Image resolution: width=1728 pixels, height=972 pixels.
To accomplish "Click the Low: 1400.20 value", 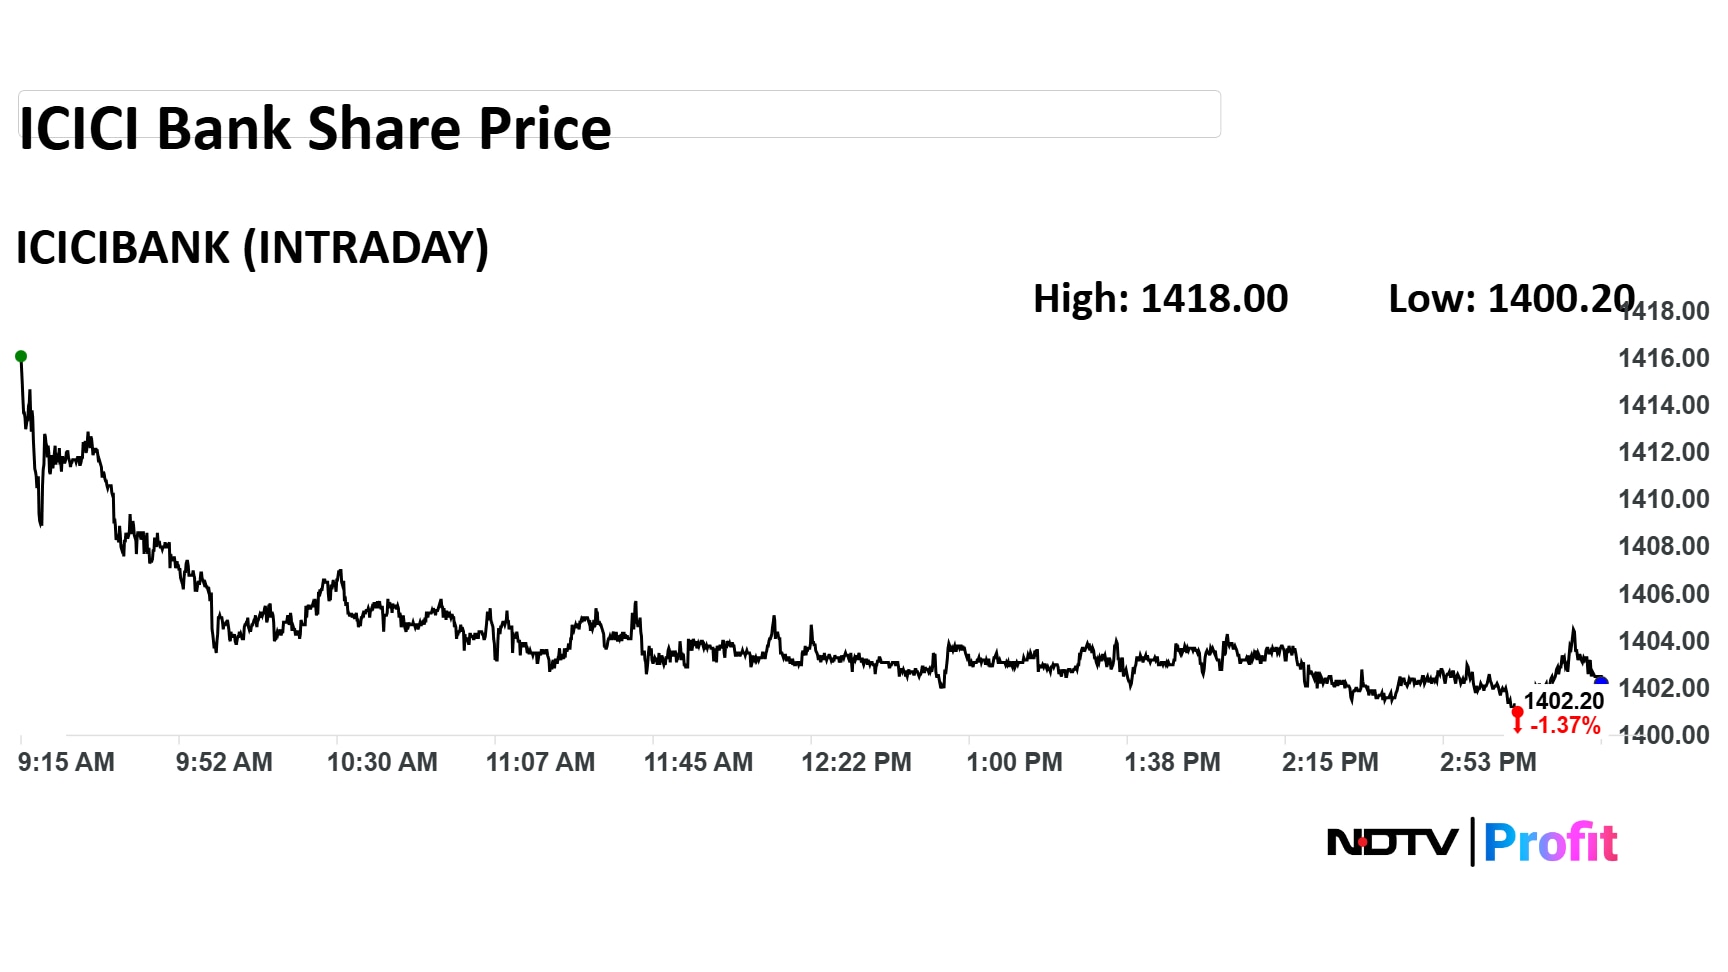I will click(1510, 299).
